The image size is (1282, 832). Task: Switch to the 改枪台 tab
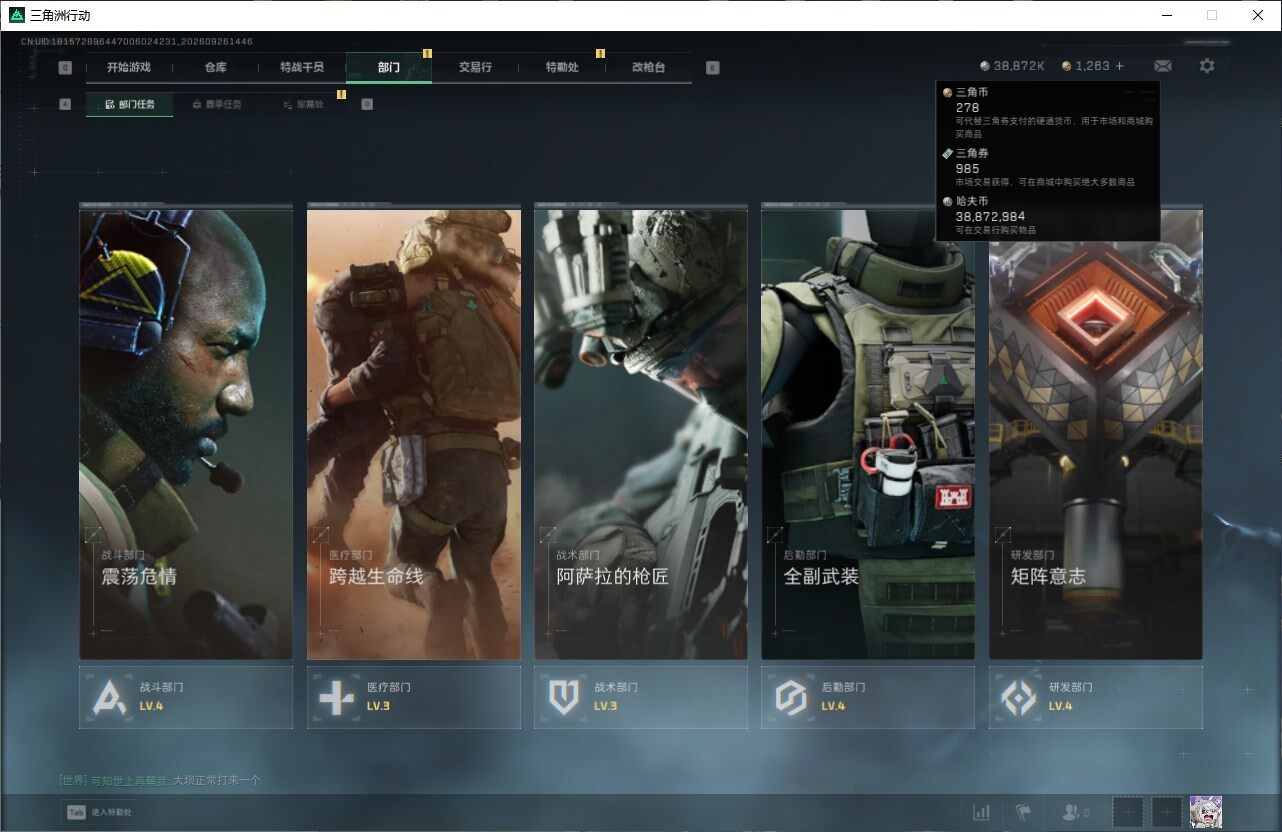click(x=648, y=68)
